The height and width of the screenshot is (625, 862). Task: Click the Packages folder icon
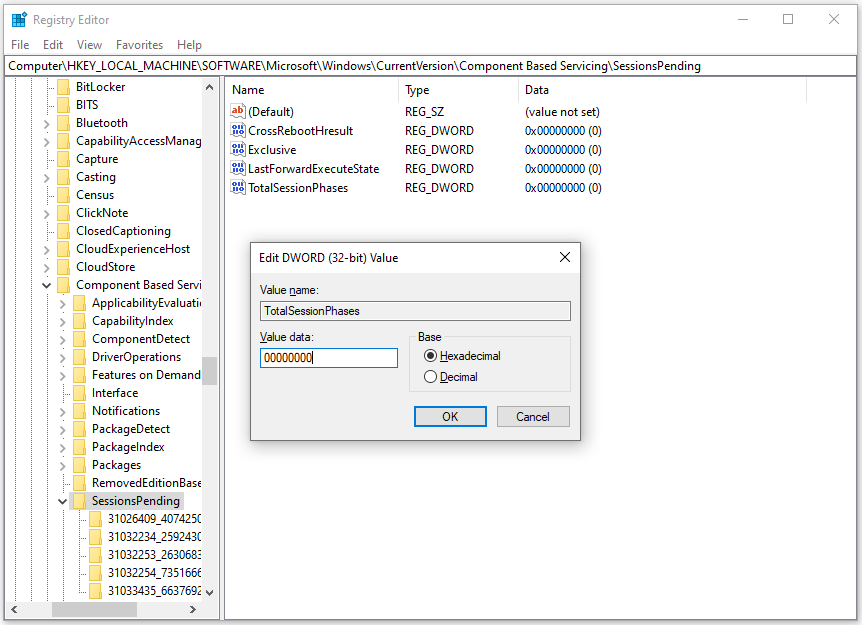[x=80, y=465]
